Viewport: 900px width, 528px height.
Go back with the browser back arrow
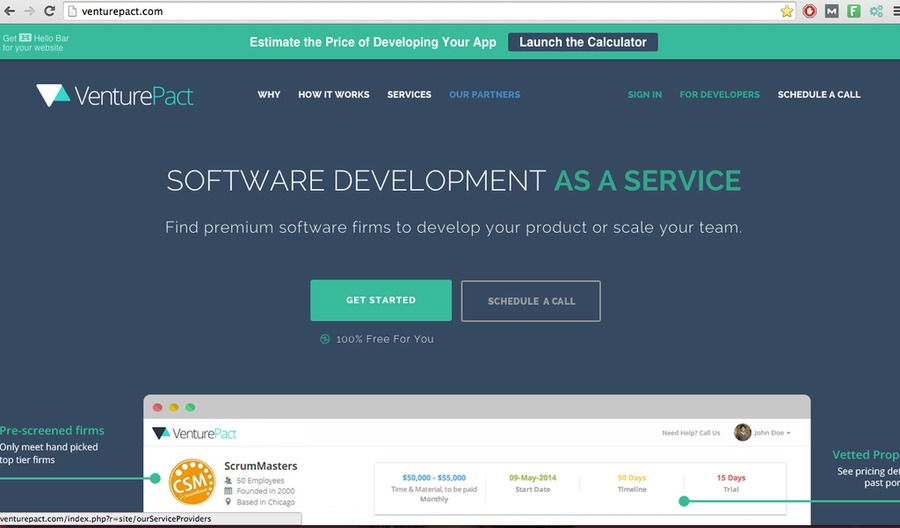point(10,11)
